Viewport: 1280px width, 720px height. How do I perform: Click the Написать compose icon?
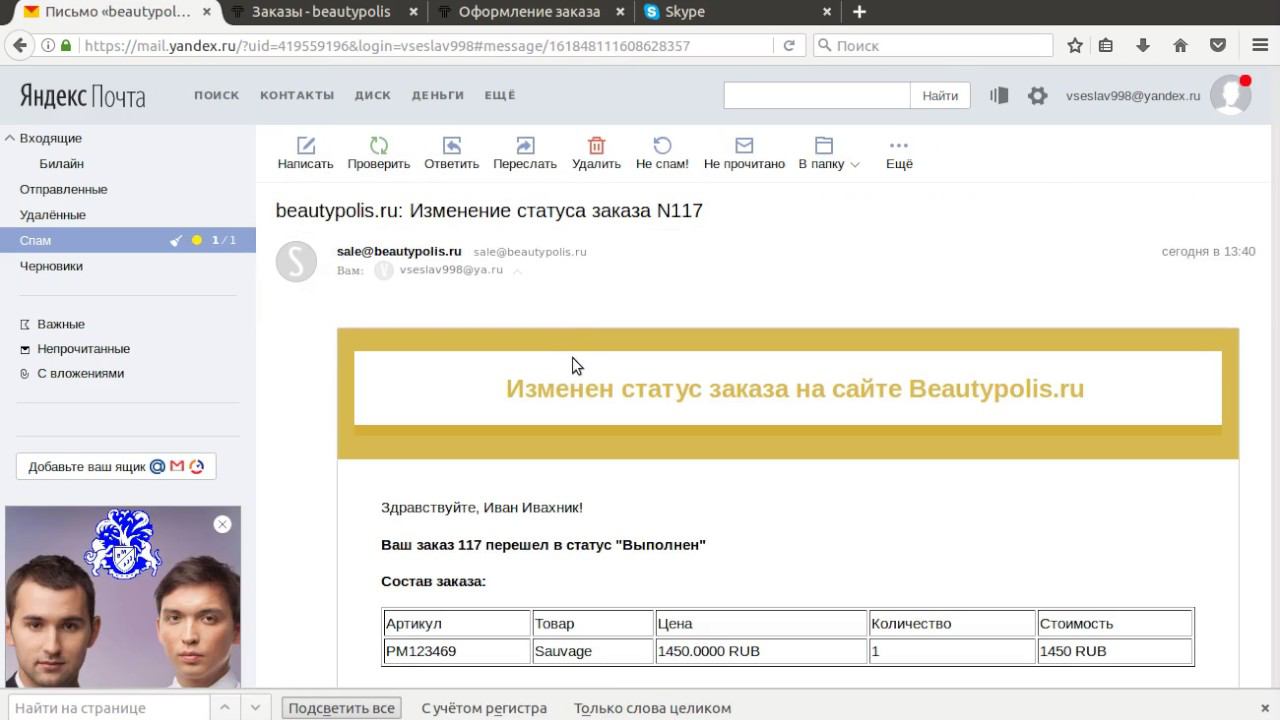coord(305,146)
